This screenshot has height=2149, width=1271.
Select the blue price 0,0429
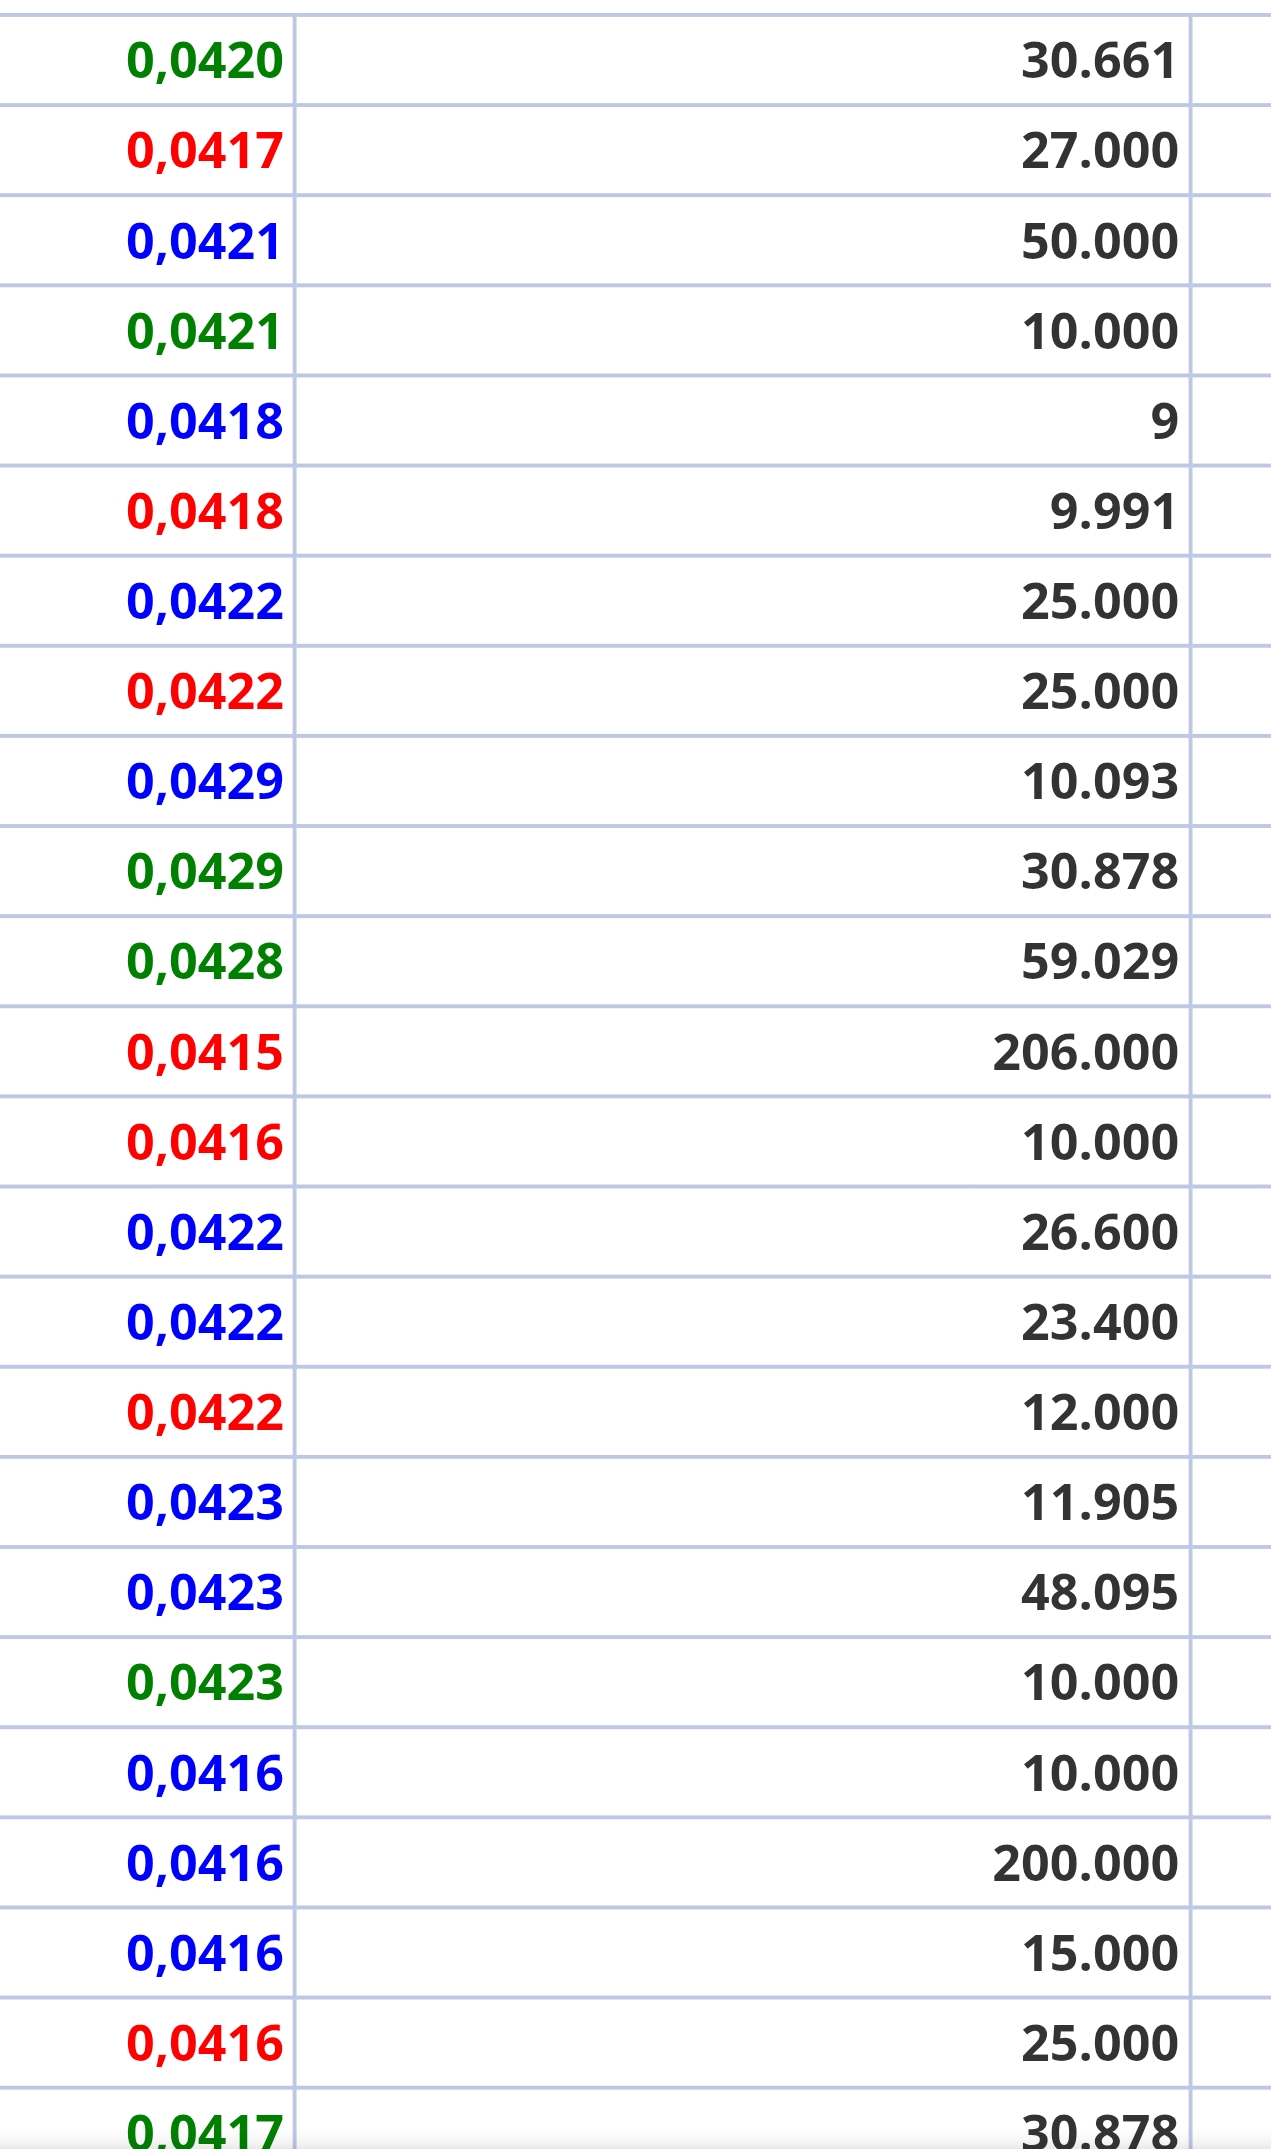coord(204,781)
